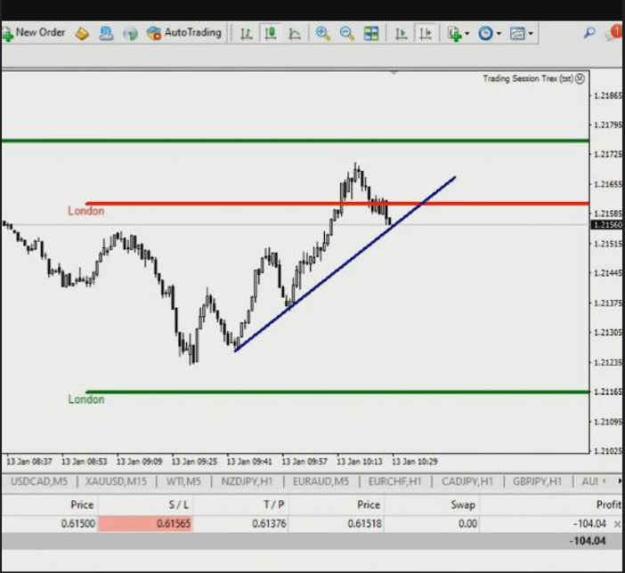Image resolution: width=625 pixels, height=573 pixels.
Task: Click the Trading Session Trex label
Action: click(529, 78)
